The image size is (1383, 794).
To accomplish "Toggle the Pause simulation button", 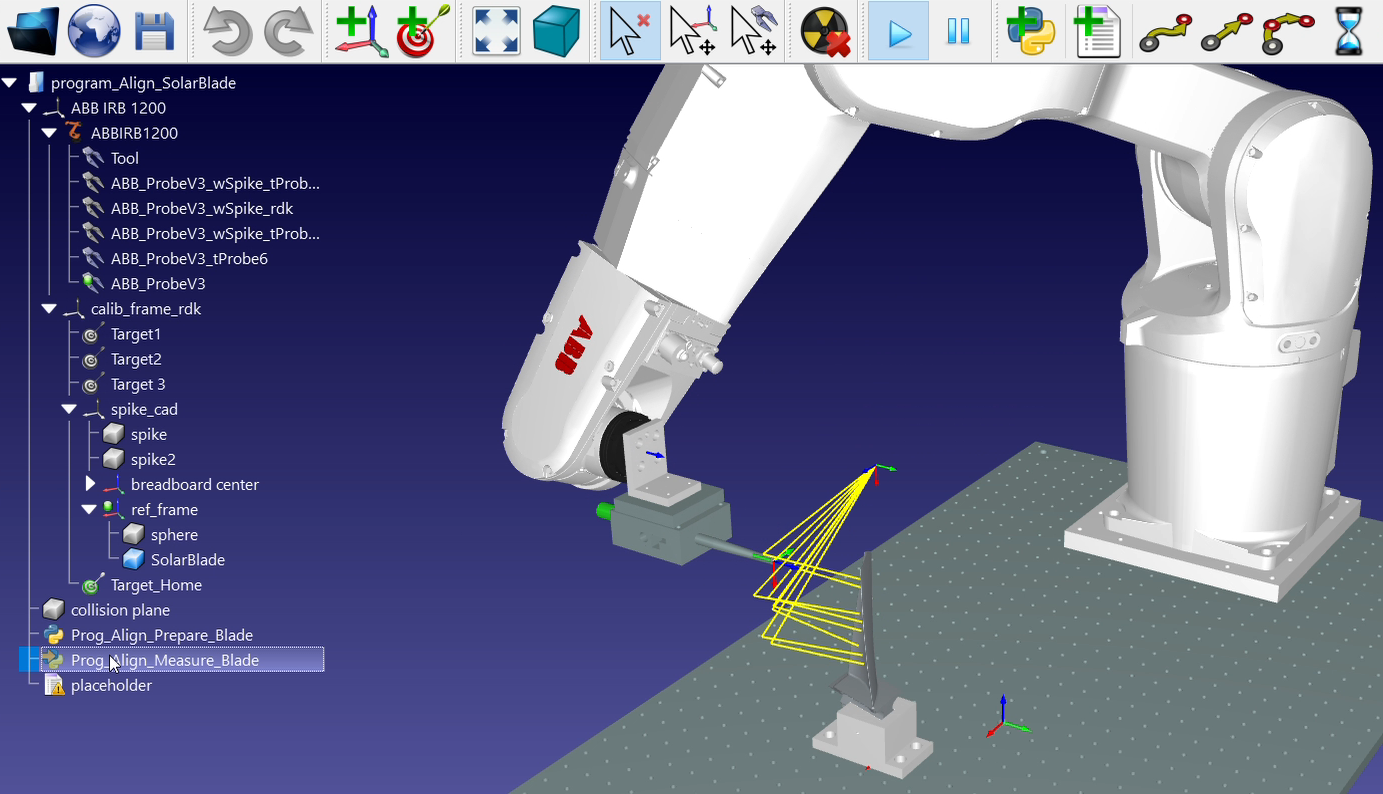I will (958, 32).
